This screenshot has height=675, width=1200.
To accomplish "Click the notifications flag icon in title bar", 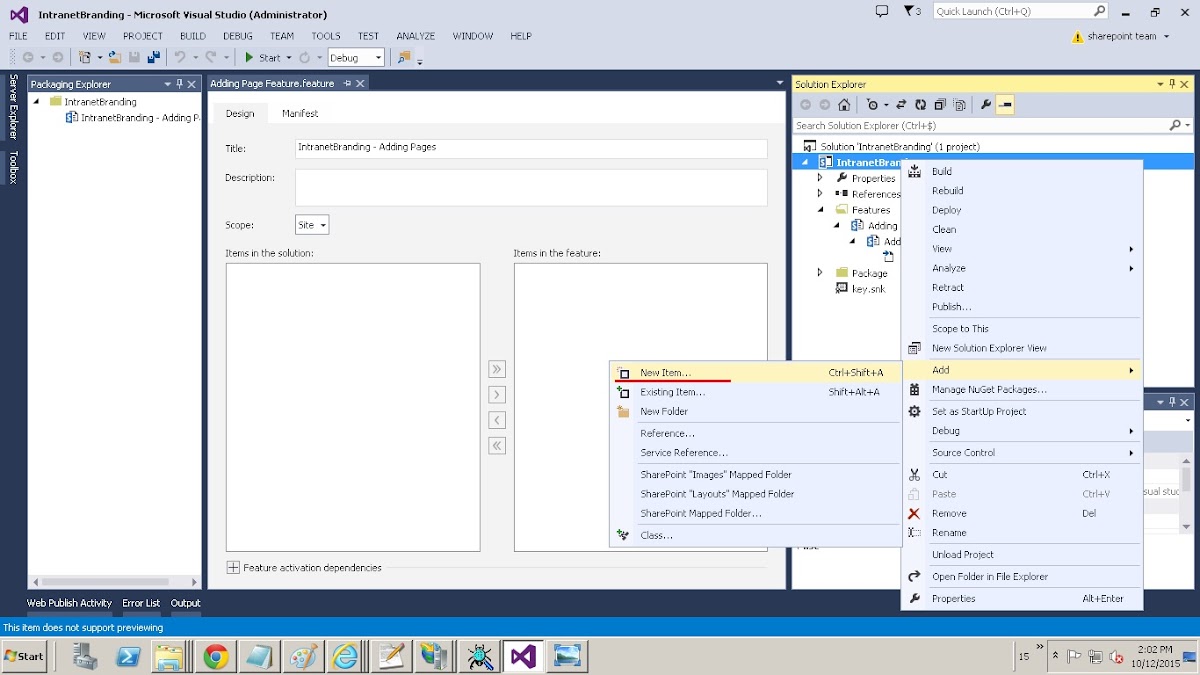I will coord(912,12).
